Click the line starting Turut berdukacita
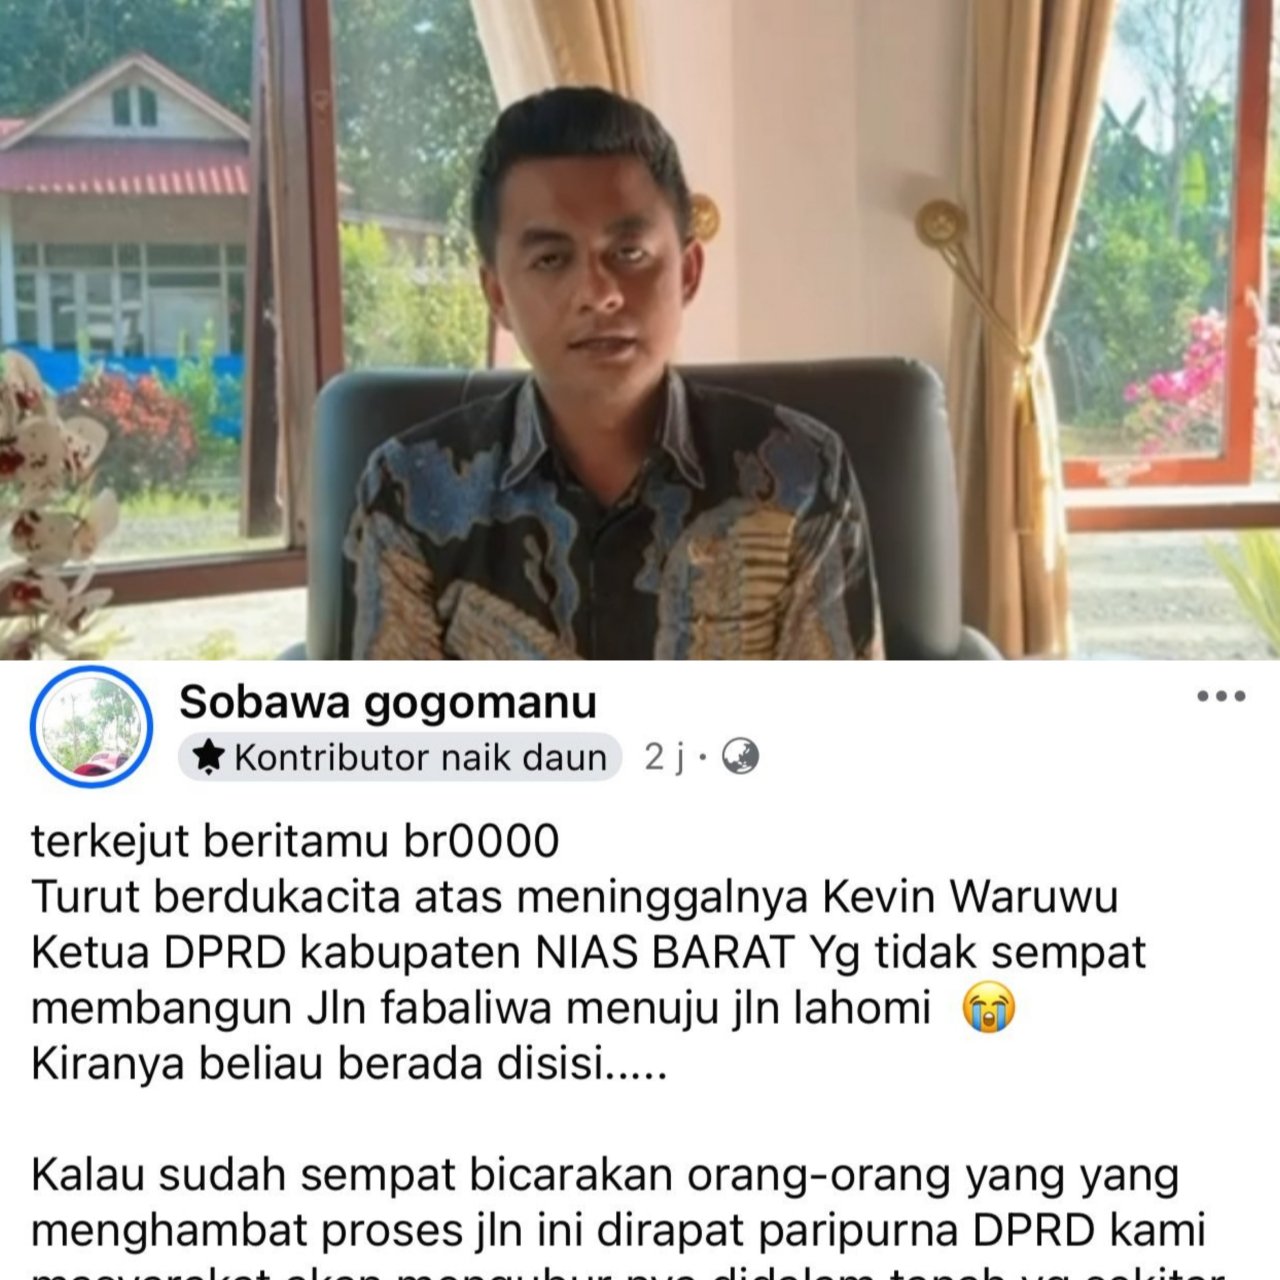Screen dimensions: 1280x1280 [x=574, y=897]
